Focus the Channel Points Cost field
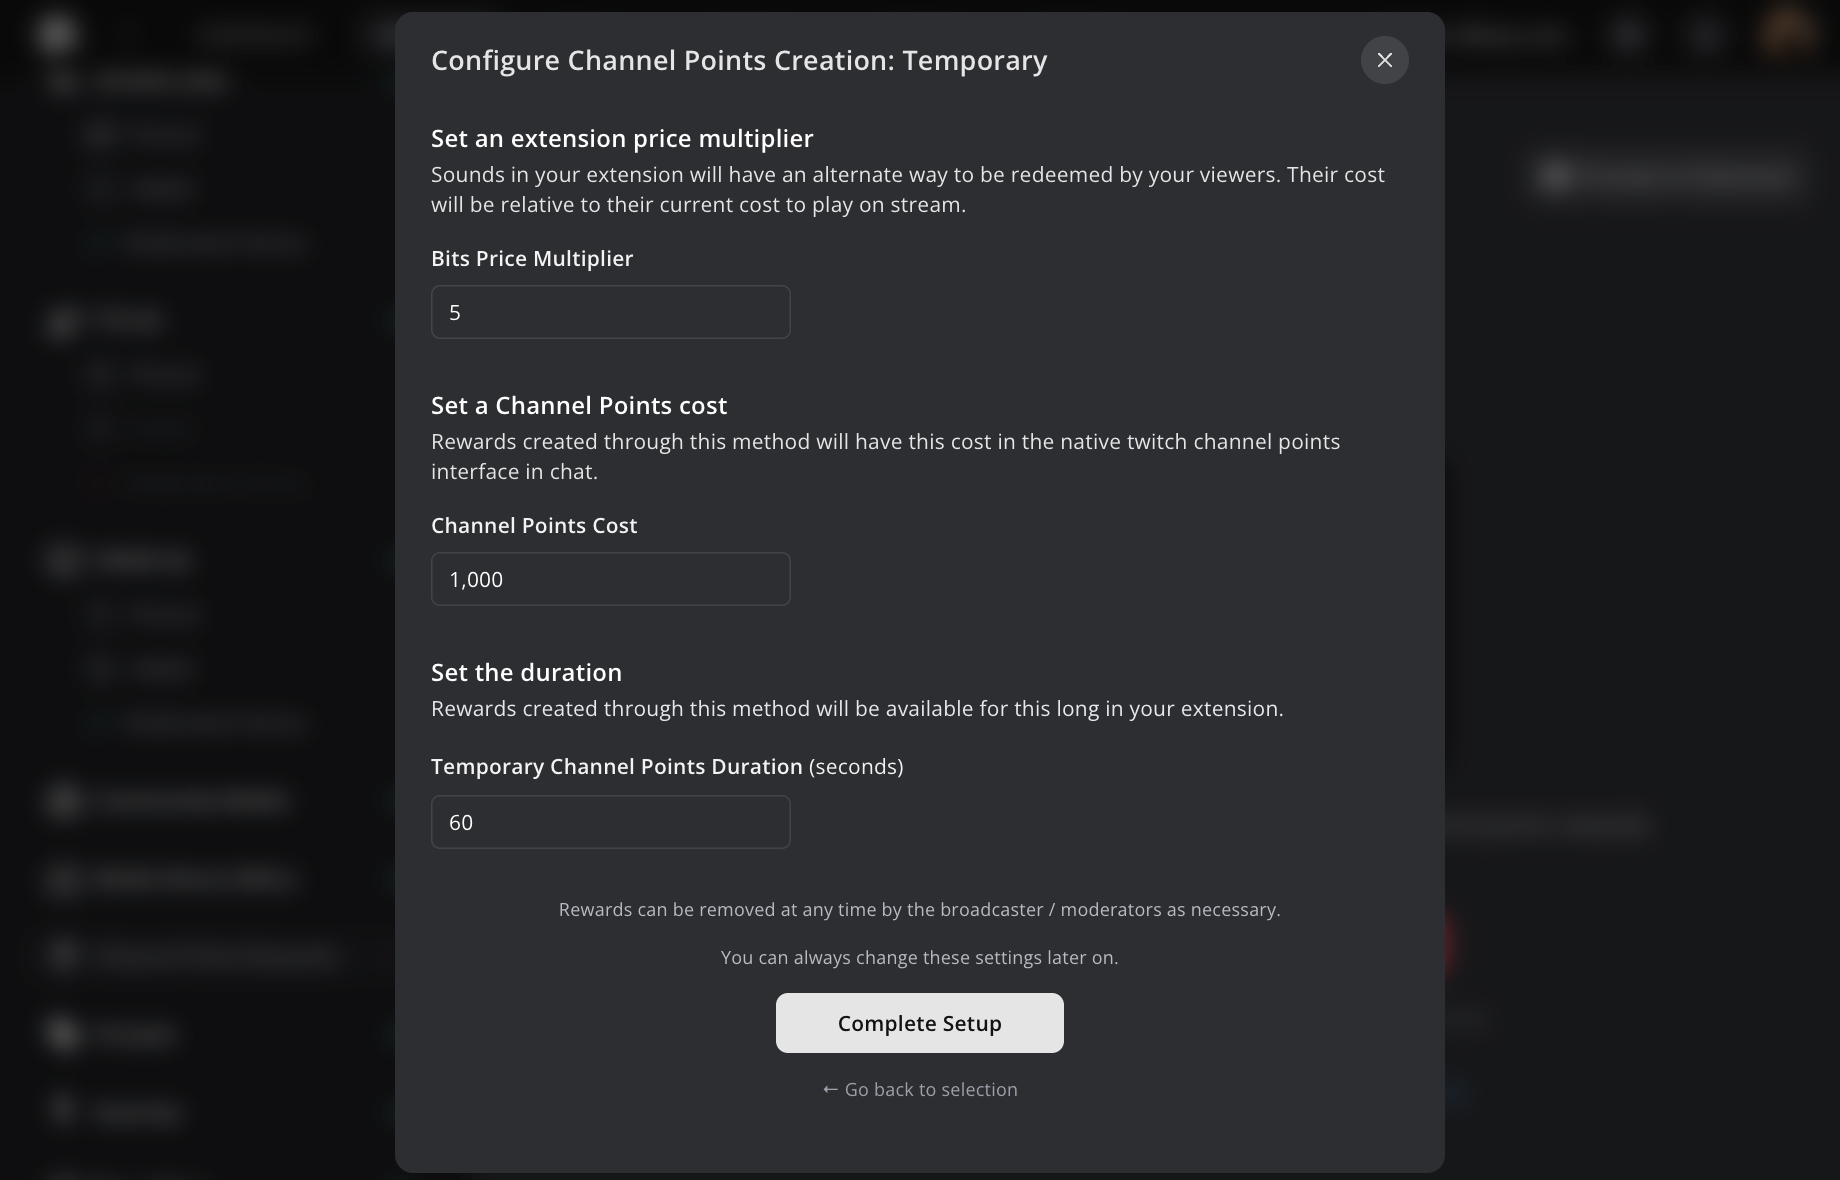1840x1180 pixels. [610, 579]
